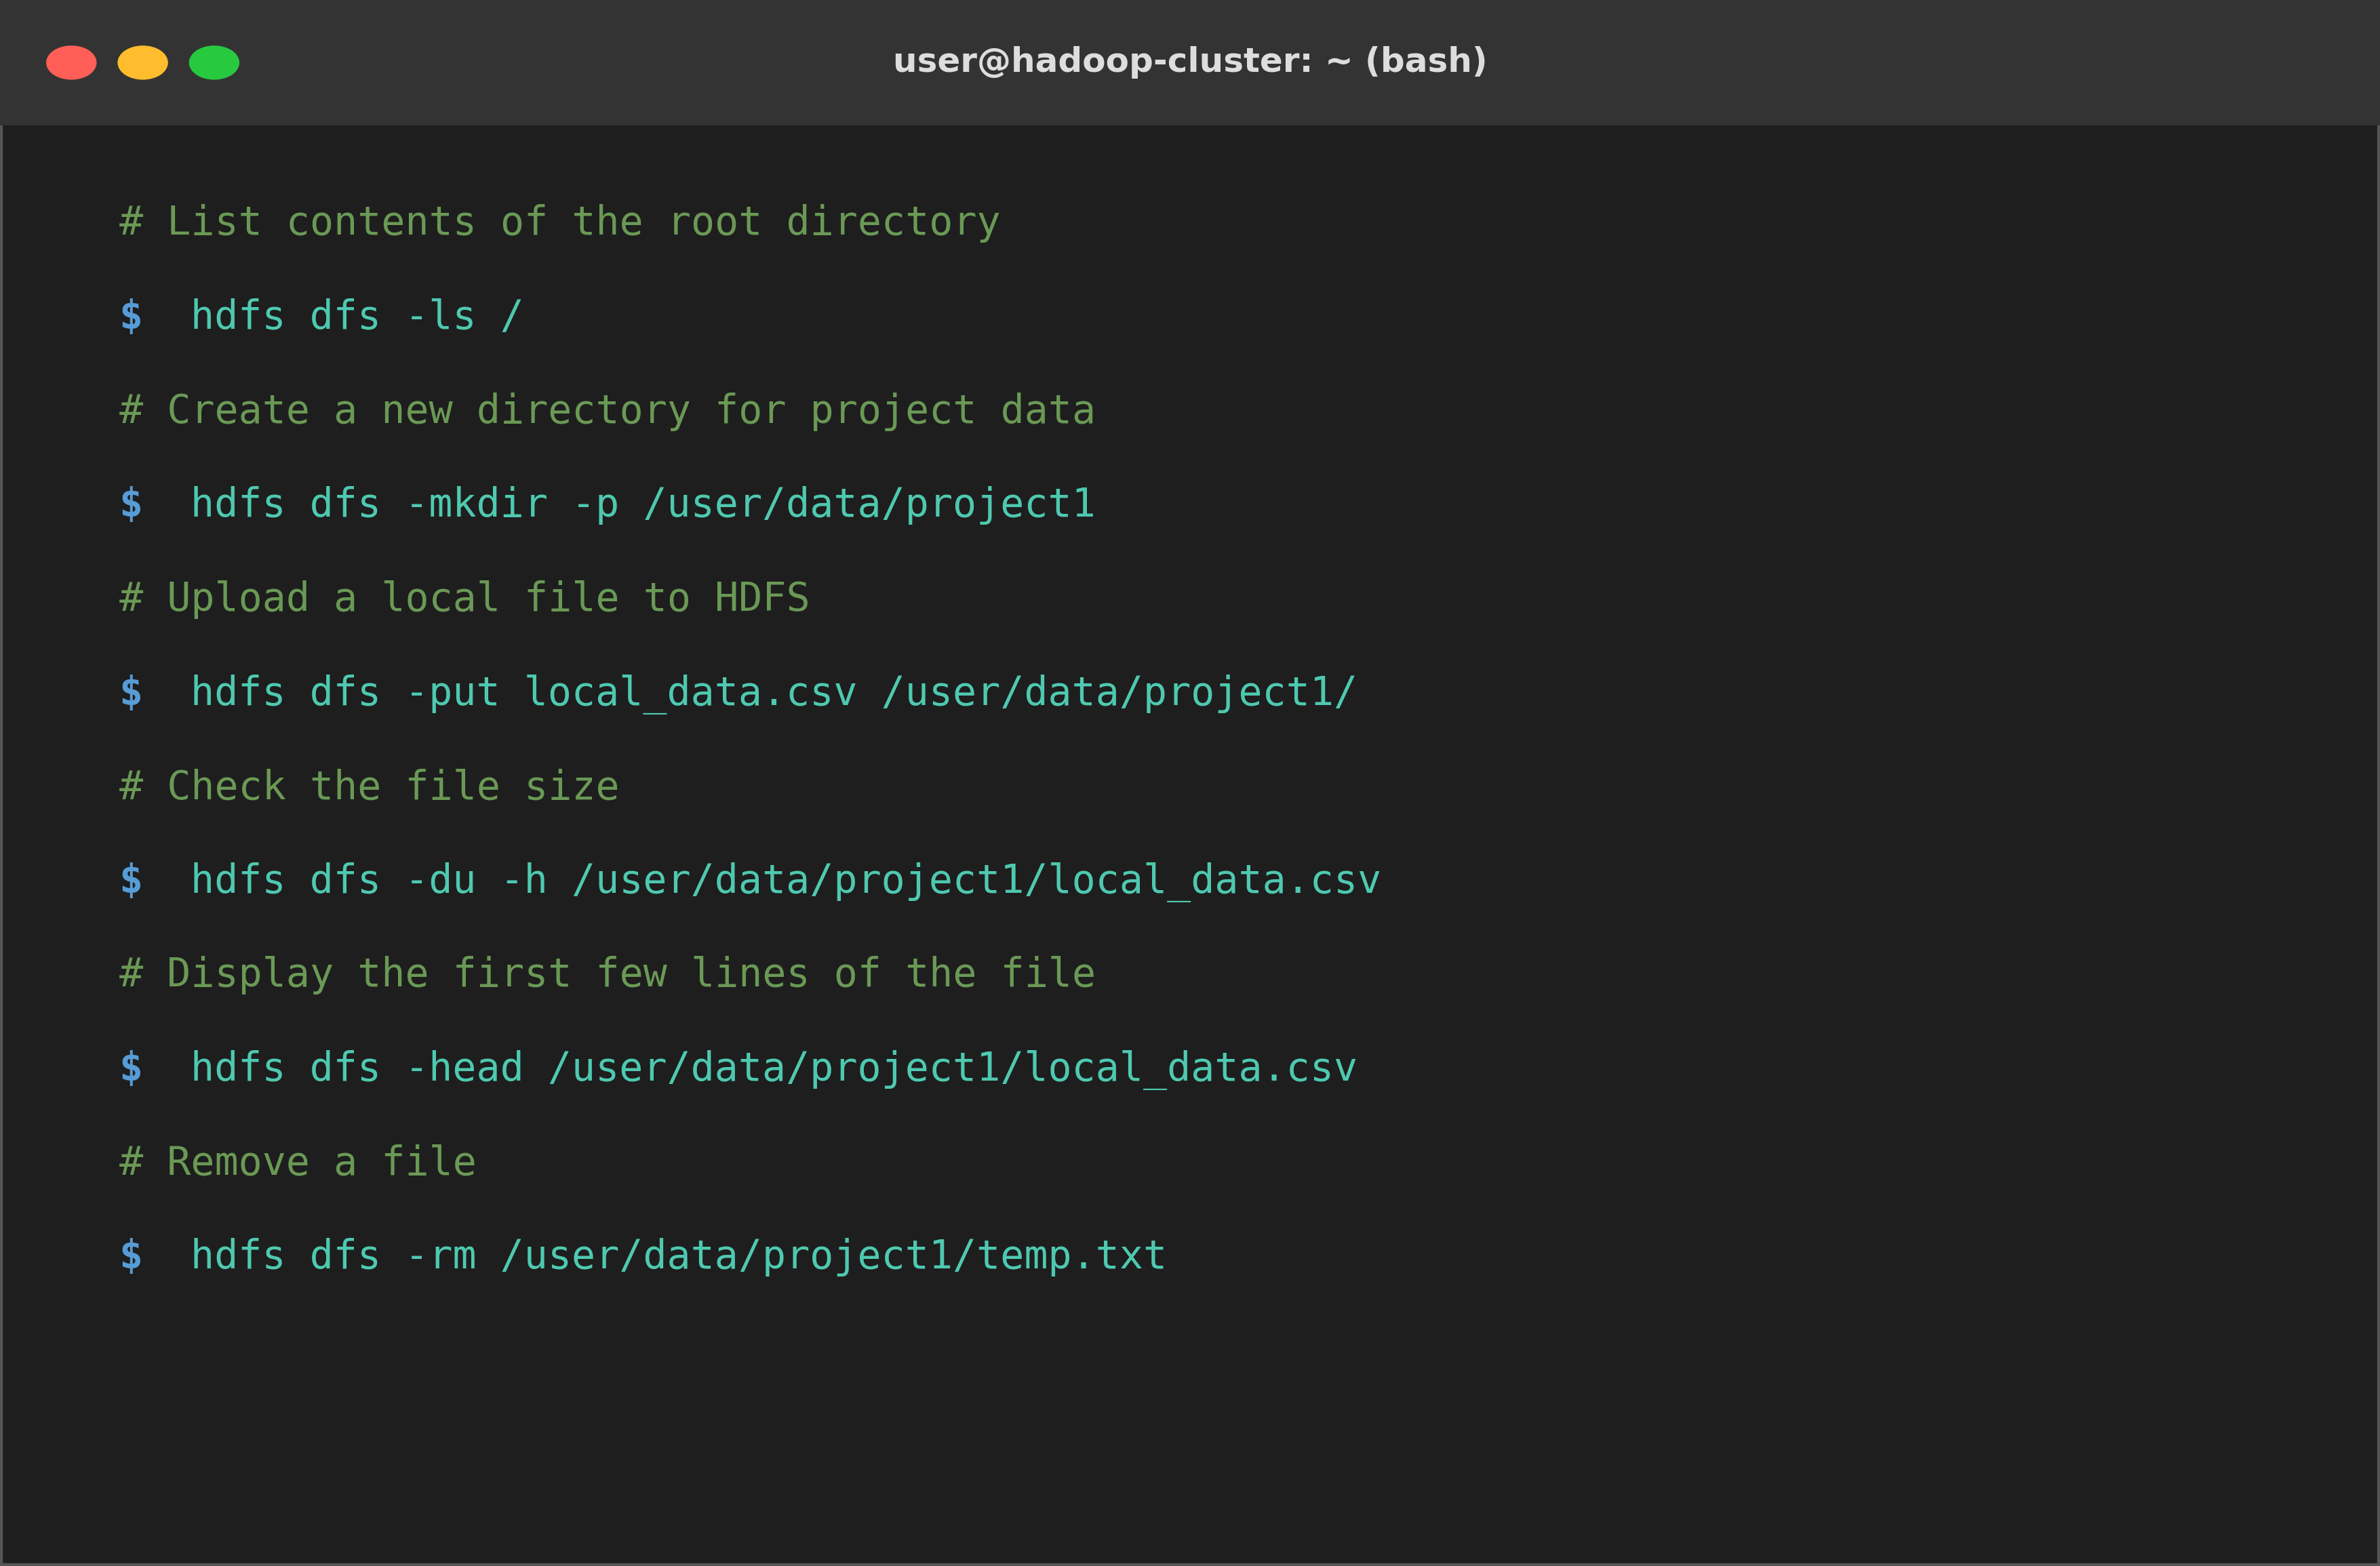The height and width of the screenshot is (1566, 2380).
Task: Click the dollar prompt before the put command
Action: (x=131, y=692)
